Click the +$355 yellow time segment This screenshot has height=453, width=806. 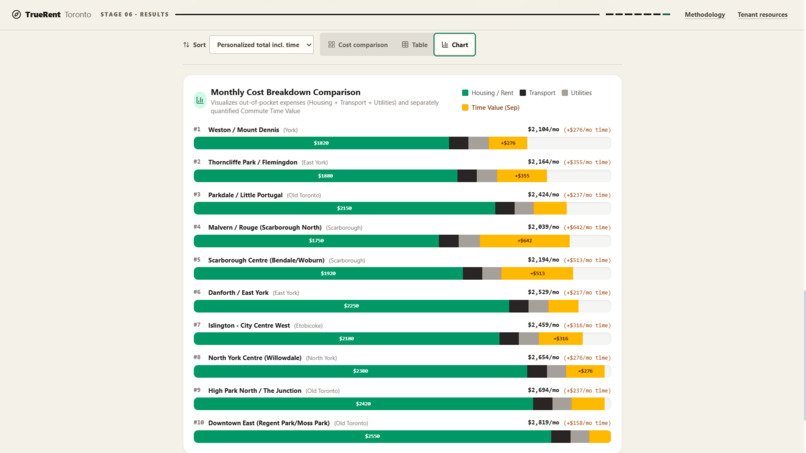tap(522, 176)
